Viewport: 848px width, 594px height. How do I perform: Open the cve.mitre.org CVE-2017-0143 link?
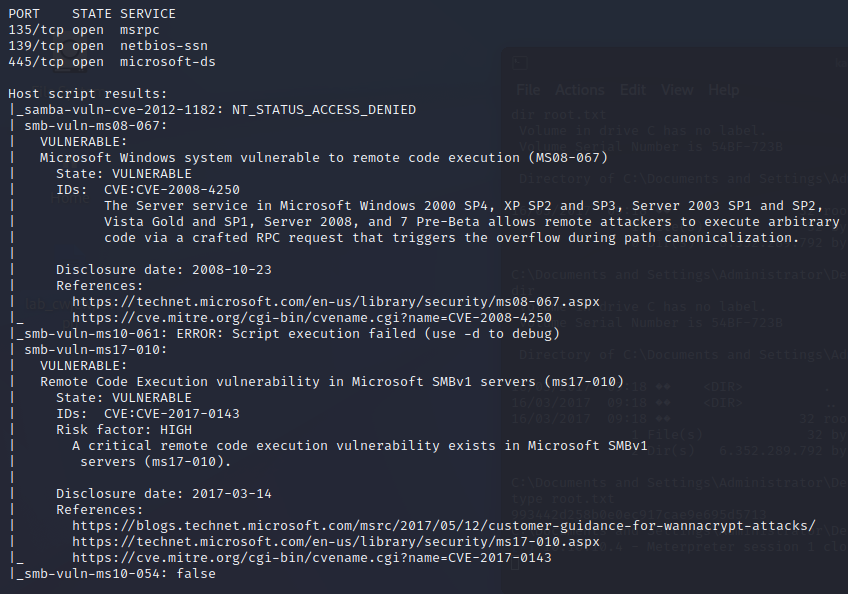click(312, 558)
